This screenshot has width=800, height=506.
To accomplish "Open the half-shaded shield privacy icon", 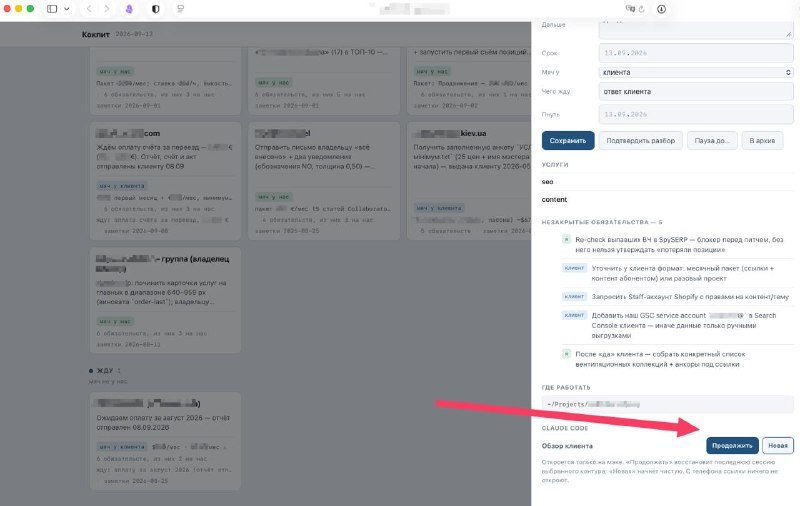I will pyautogui.click(x=156, y=9).
